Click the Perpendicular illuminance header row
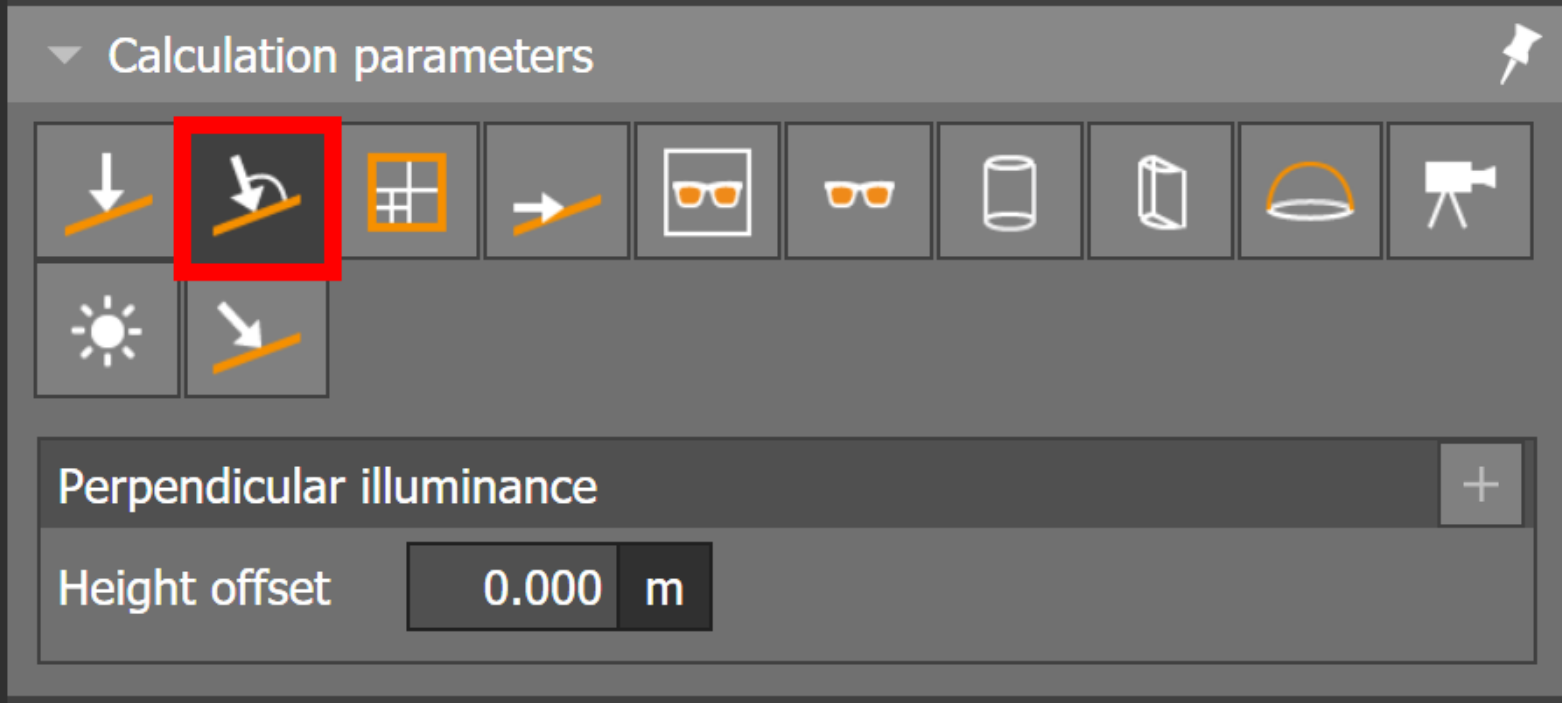Image resolution: width=1562 pixels, height=703 pixels. [700, 486]
